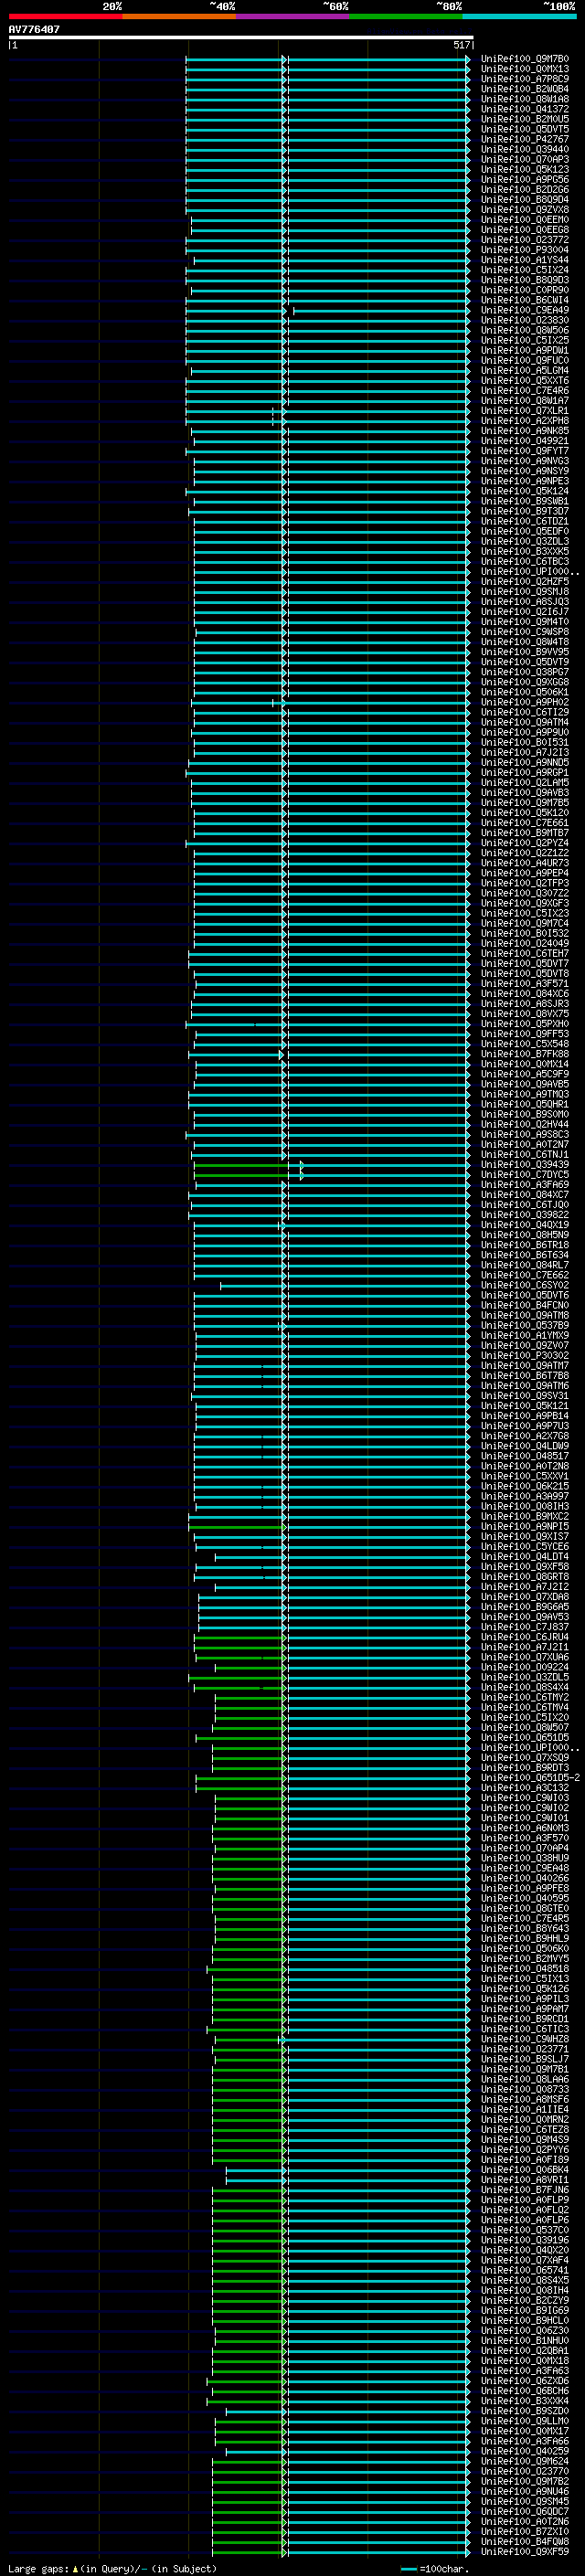
Task: Select hit UniRef100_Q39196
Action: (525, 2240)
